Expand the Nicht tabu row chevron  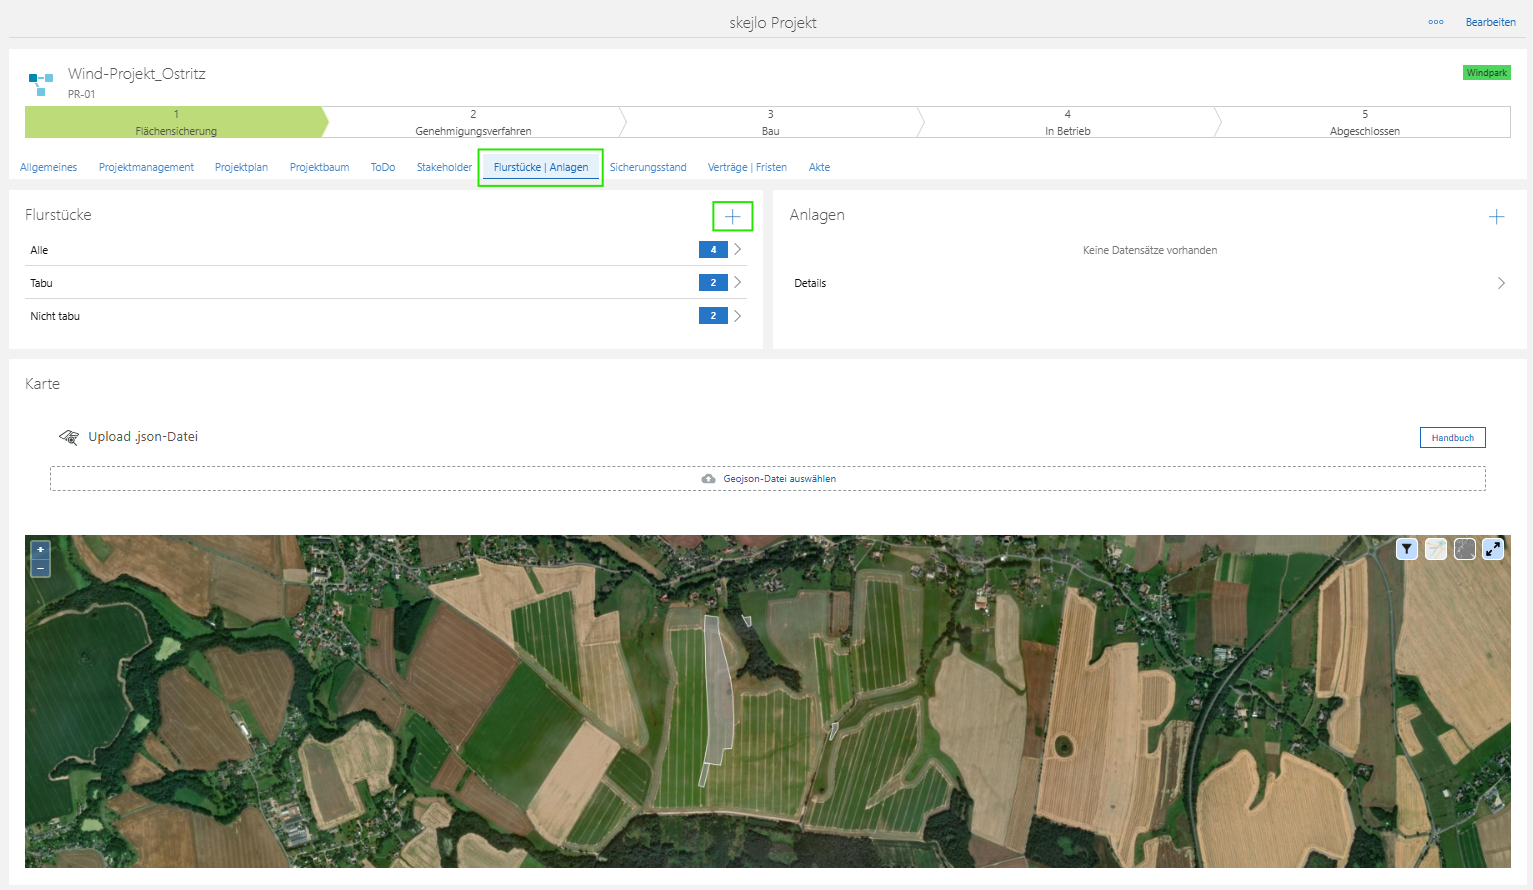coord(737,316)
